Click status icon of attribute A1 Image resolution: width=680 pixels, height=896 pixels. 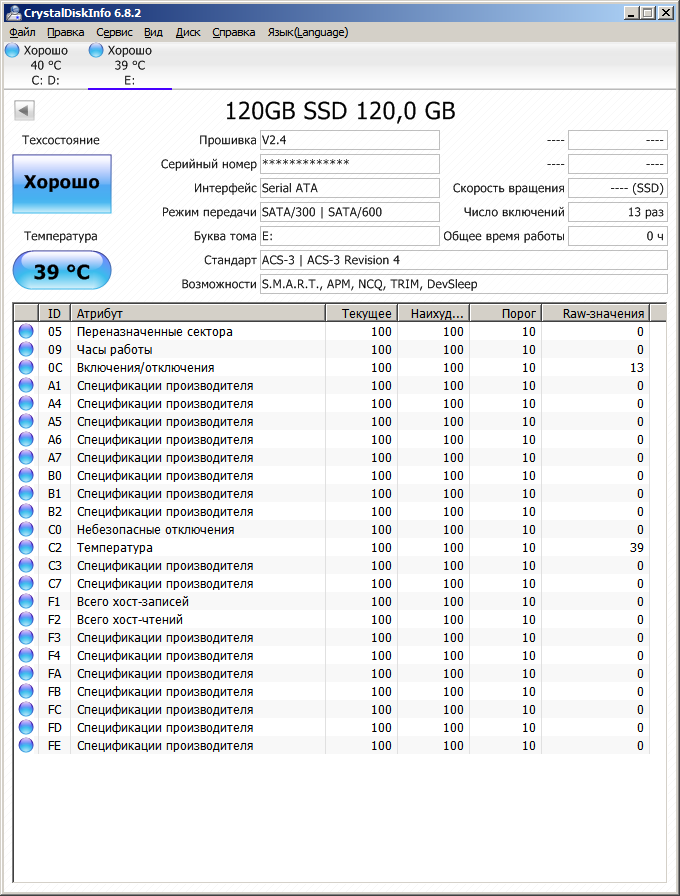[x=26, y=385]
